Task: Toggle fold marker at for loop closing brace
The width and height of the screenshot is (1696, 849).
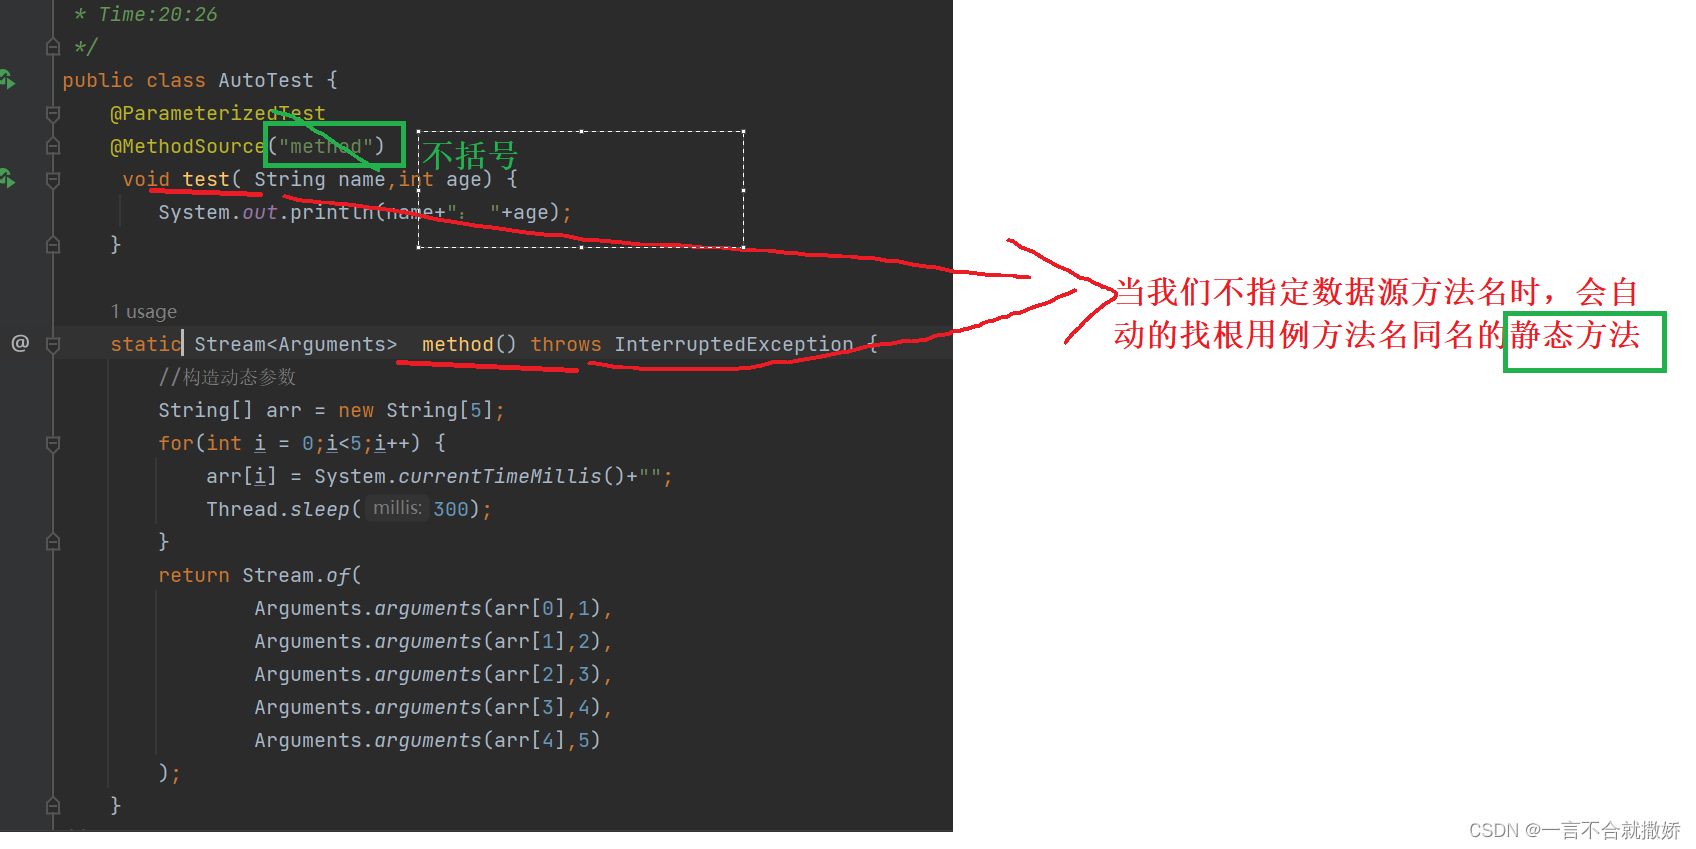Action: tap(53, 542)
